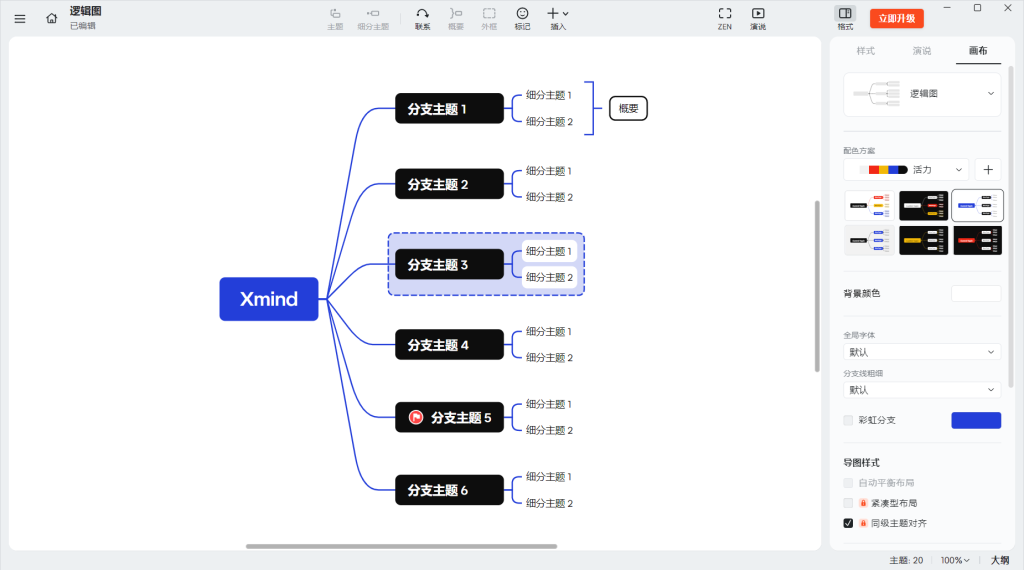Open the 100% zoom level dropdown

955,560
